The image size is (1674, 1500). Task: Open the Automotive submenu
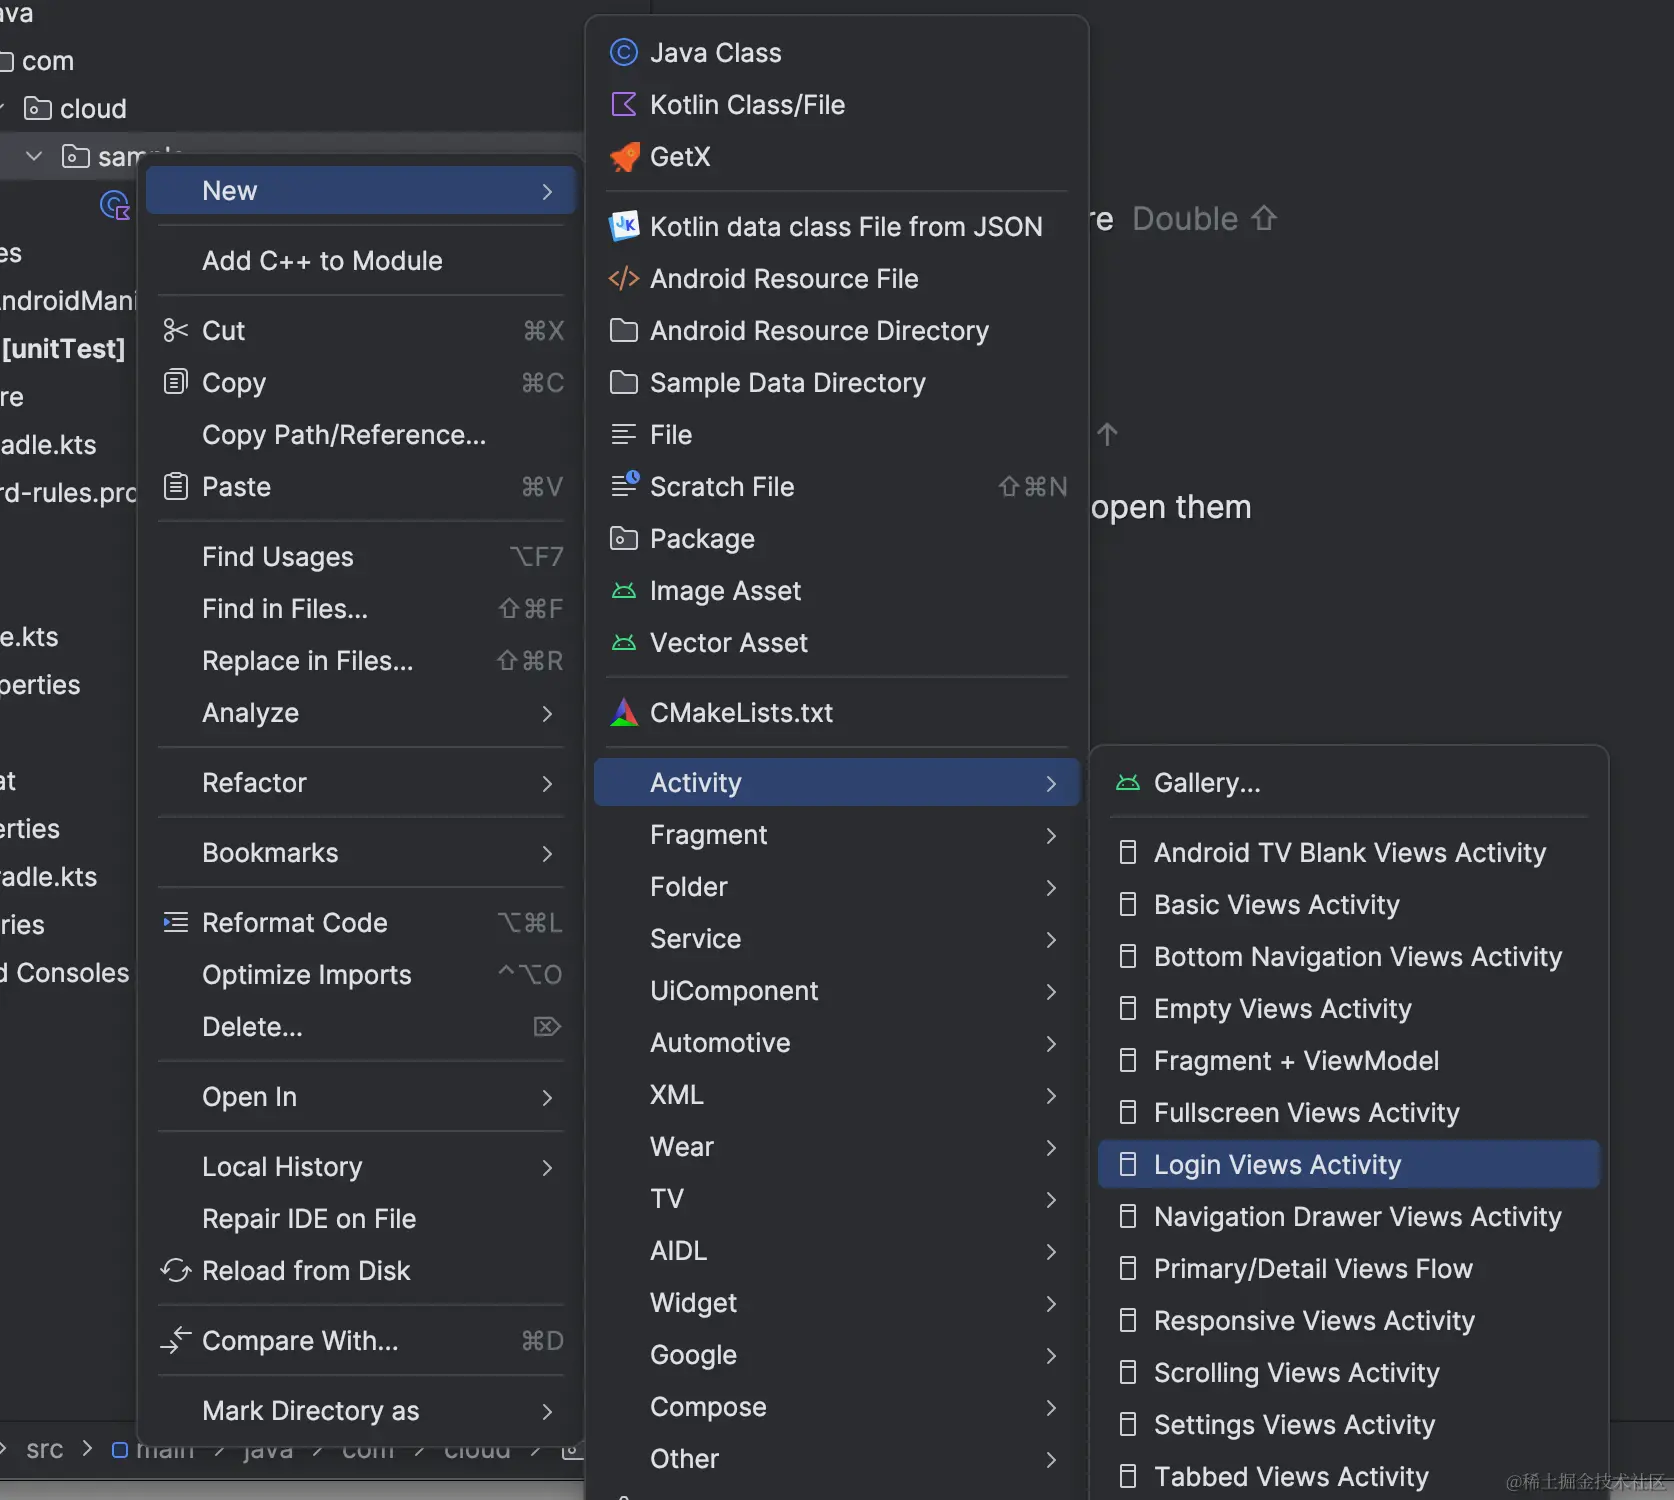[x=837, y=1042]
